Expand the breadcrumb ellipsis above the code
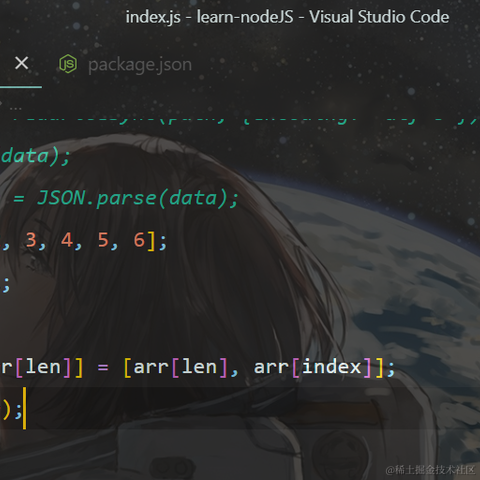 16,108
